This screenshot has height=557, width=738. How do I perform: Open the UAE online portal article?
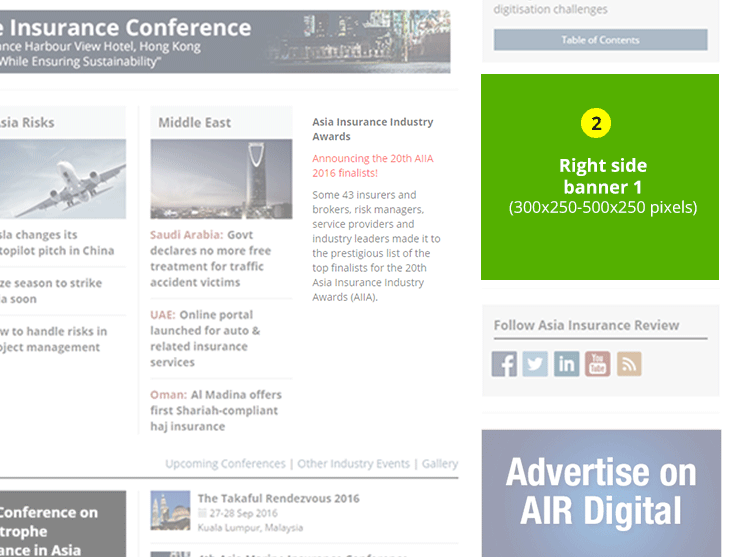coord(205,338)
